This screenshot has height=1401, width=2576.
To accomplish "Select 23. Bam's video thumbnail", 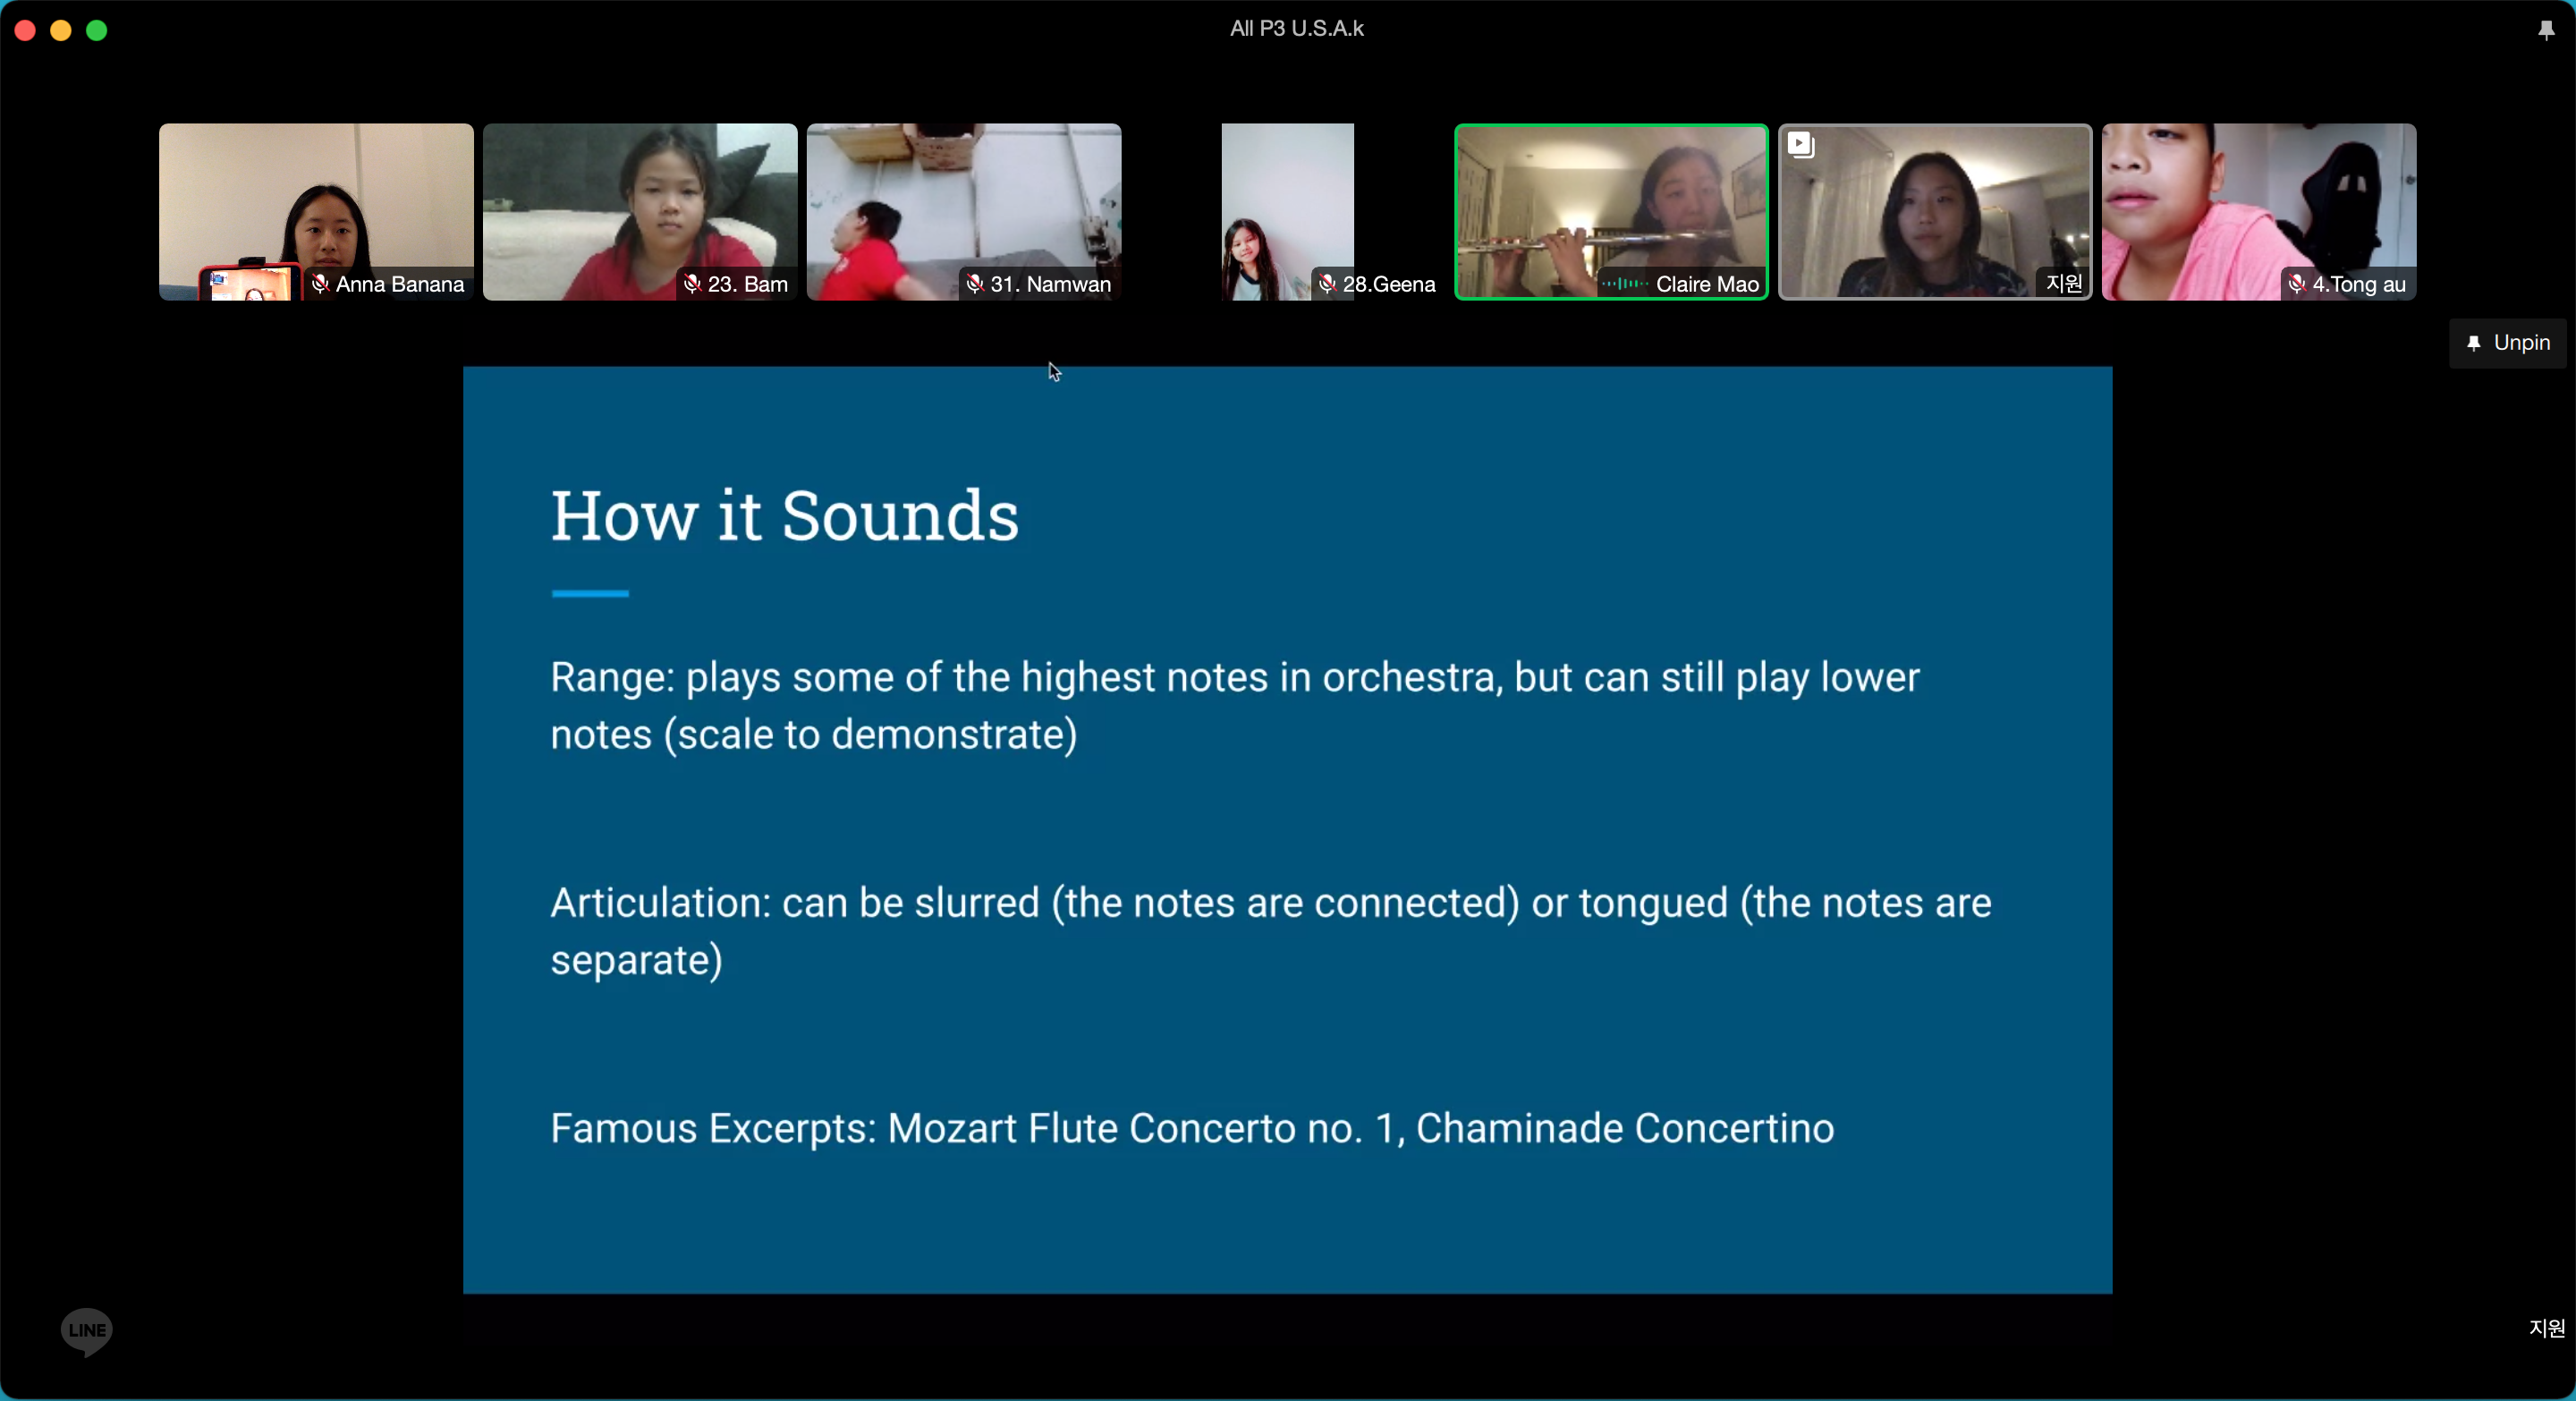I will pos(640,212).
